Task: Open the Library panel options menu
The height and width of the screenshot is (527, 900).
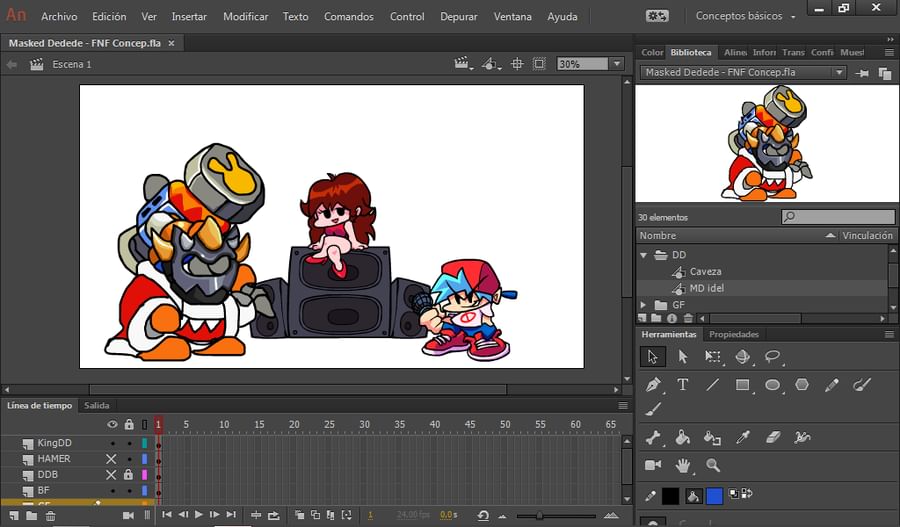Action: click(x=889, y=52)
